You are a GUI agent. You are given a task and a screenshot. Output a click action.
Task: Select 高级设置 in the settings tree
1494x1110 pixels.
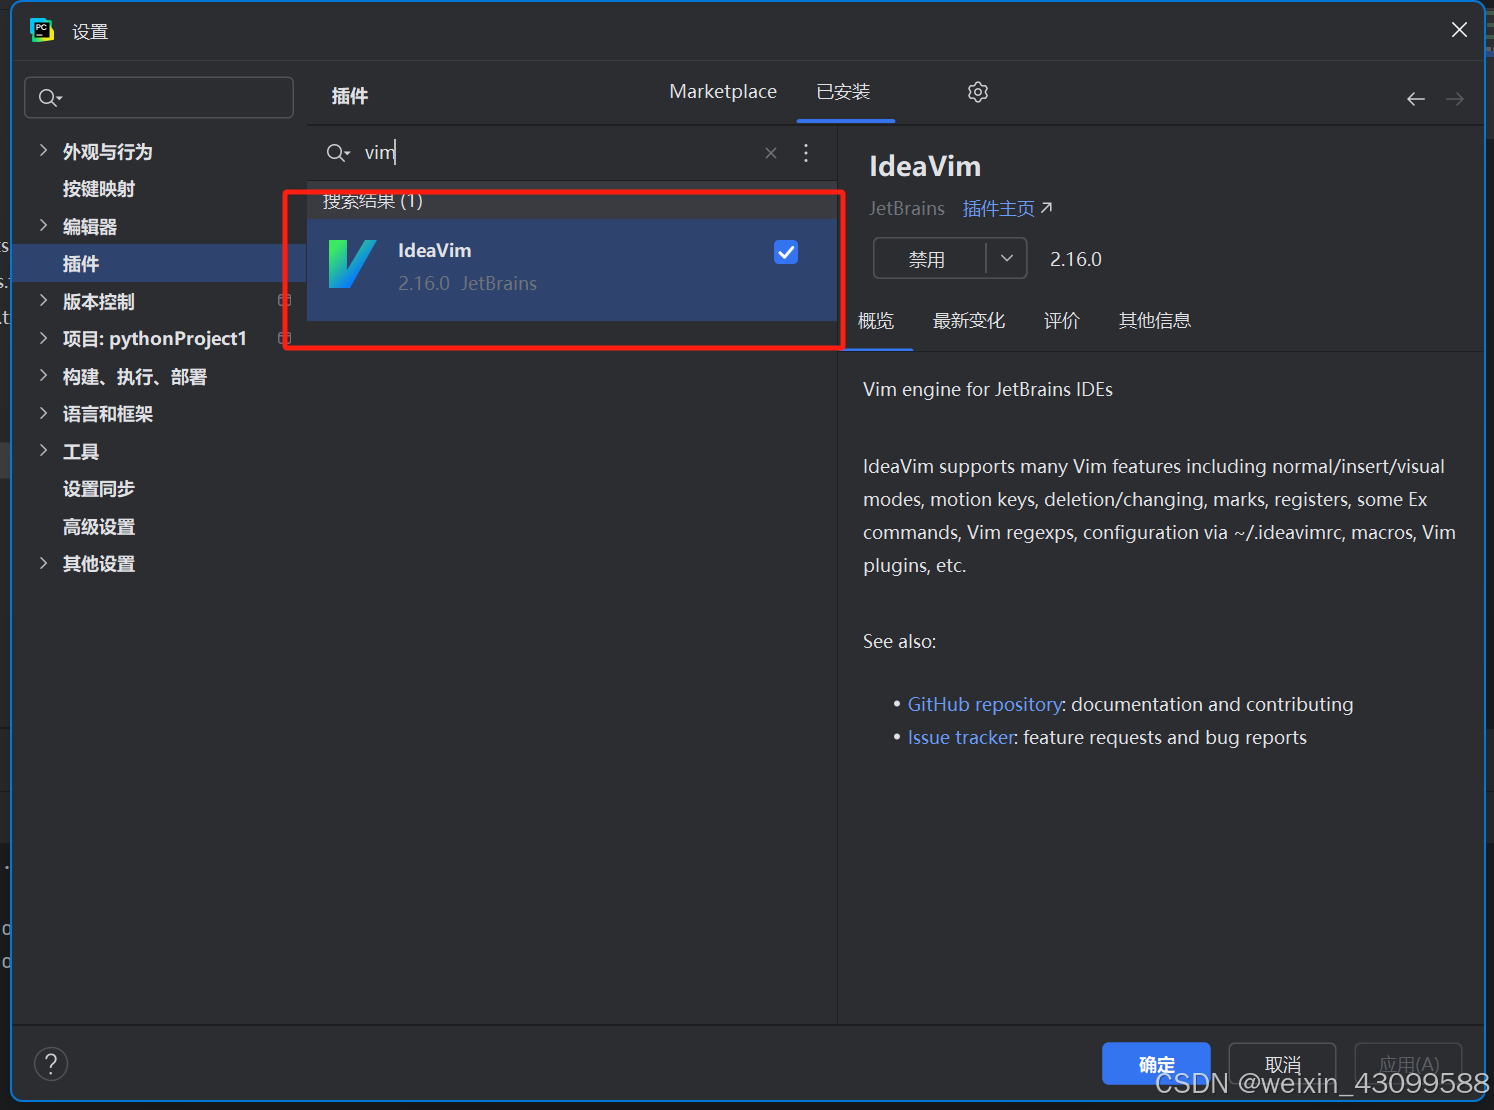pos(99,527)
